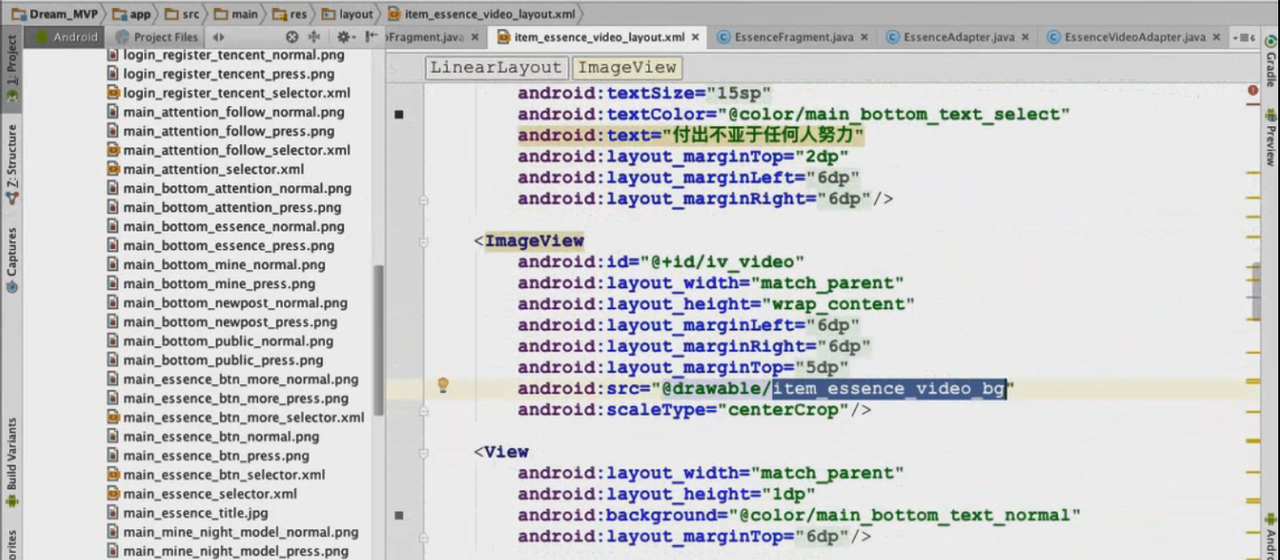Collapse the ImageView tag fold marker
Viewport: 1280px width, 560px height.
pyautogui.click(x=424, y=241)
